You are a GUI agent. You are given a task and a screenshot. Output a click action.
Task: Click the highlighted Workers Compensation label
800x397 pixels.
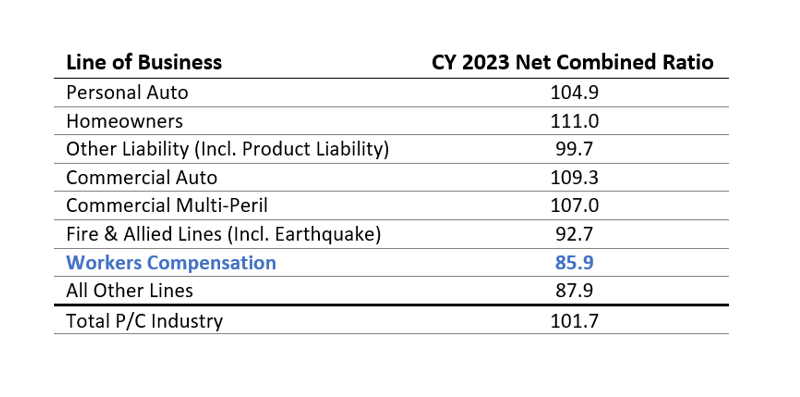[171, 263]
